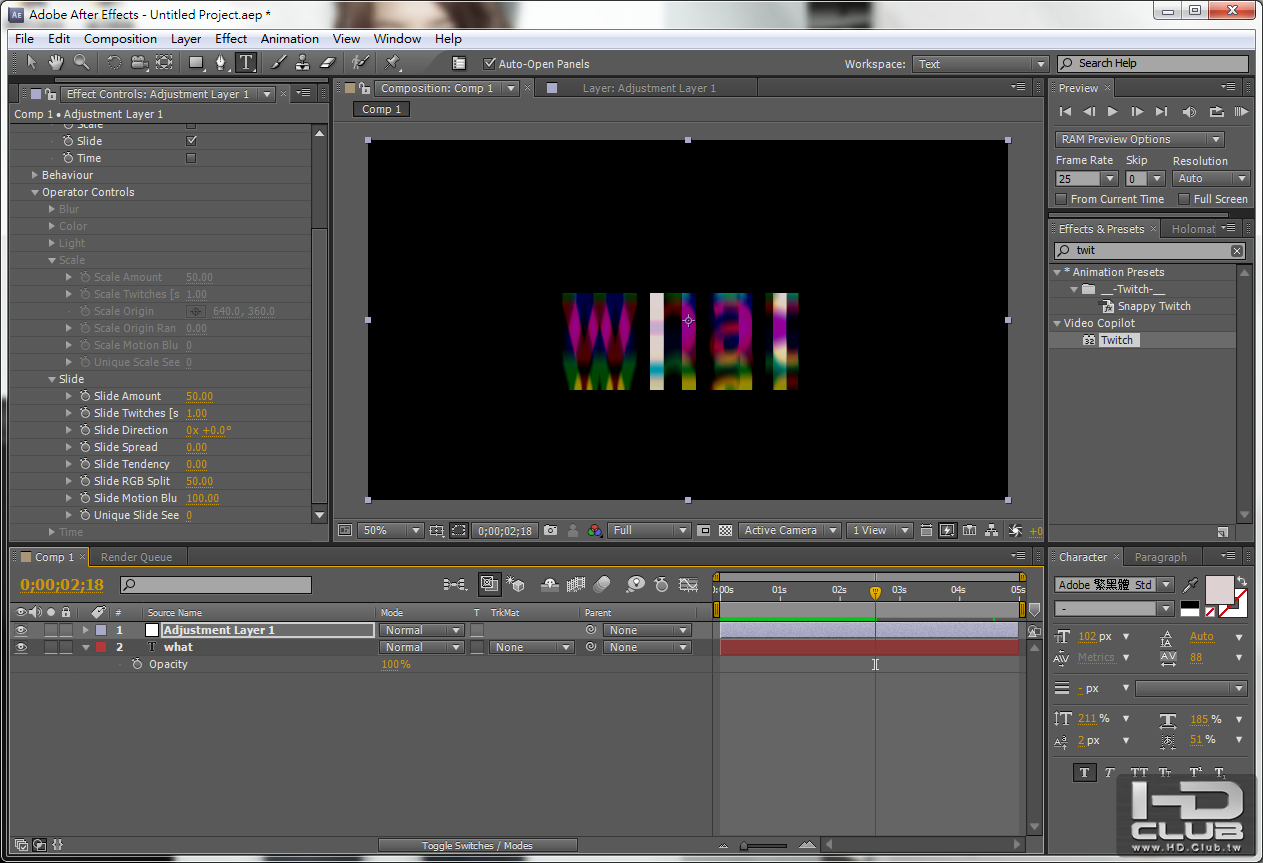Hide Adjustment Layer 1 with its eye
This screenshot has width=1263, height=863.
(21, 630)
